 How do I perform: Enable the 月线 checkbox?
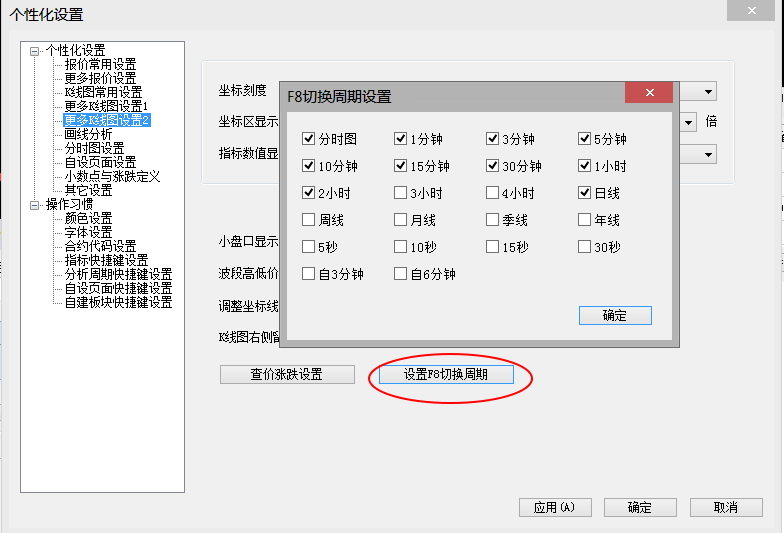(400, 220)
